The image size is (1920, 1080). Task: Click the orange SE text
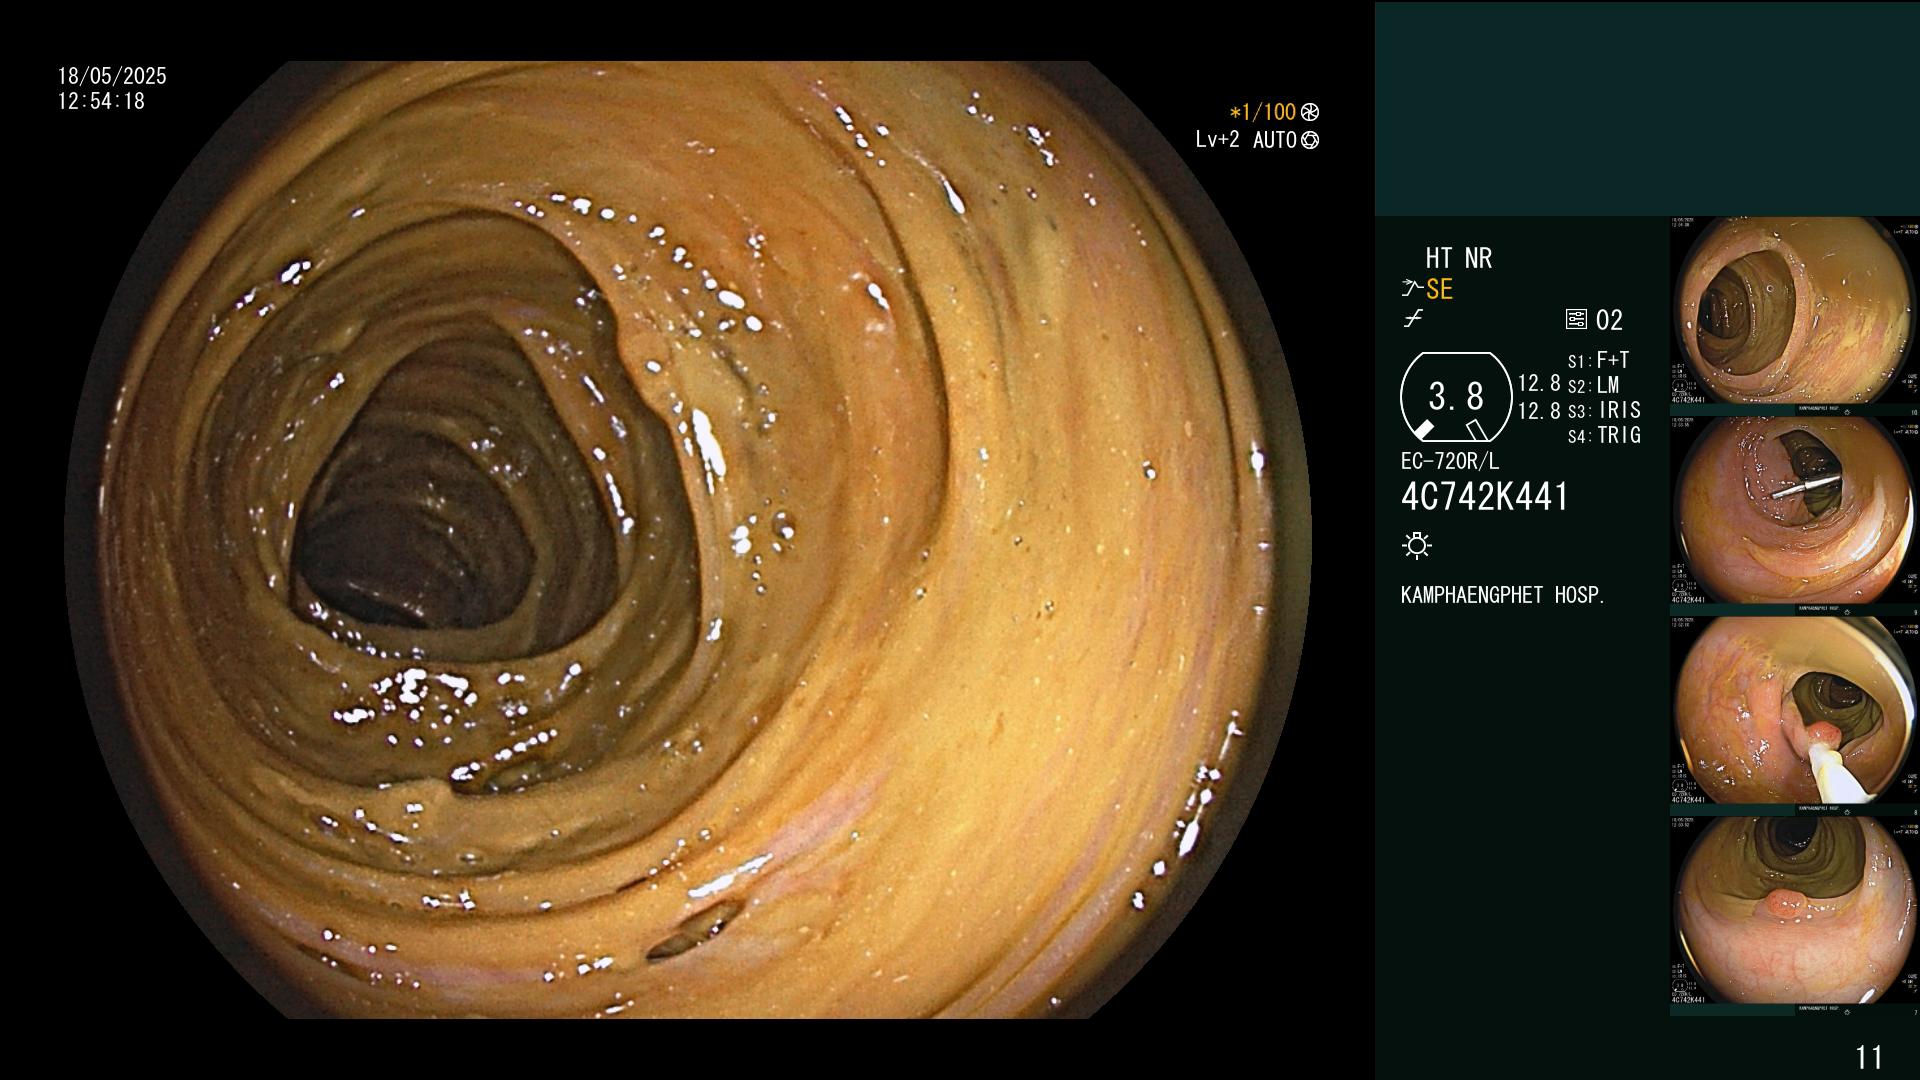(1439, 289)
